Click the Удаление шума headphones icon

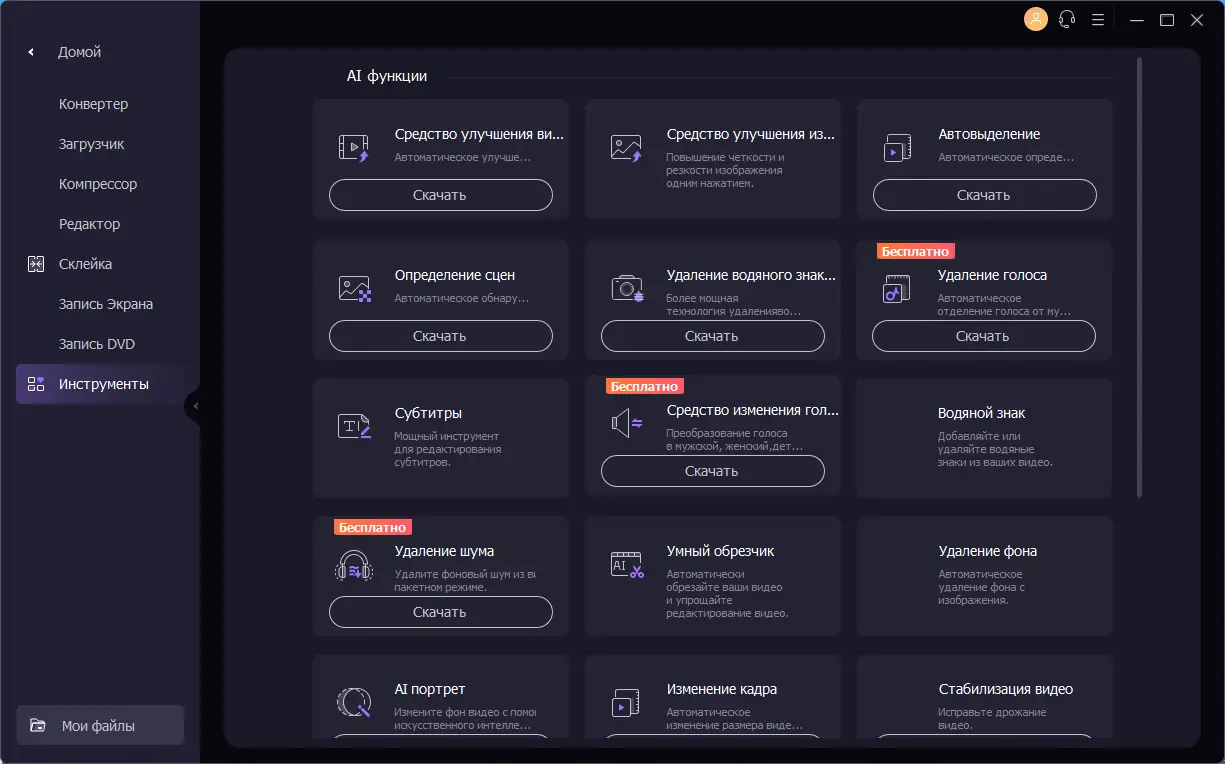(x=354, y=566)
